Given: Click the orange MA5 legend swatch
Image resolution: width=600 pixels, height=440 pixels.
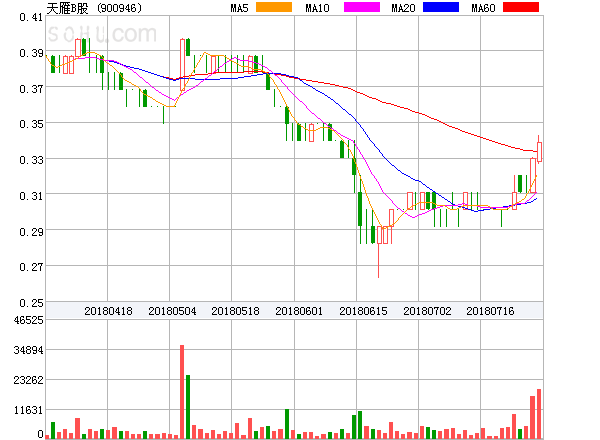Looking at the screenshot, I should coord(274,7).
